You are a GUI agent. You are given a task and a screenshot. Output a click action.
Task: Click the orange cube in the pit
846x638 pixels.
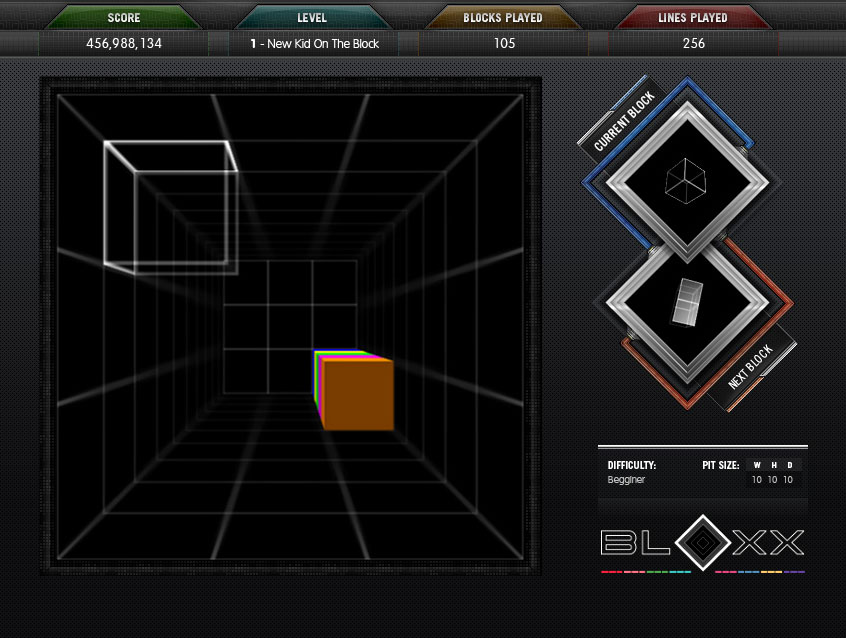coord(357,395)
